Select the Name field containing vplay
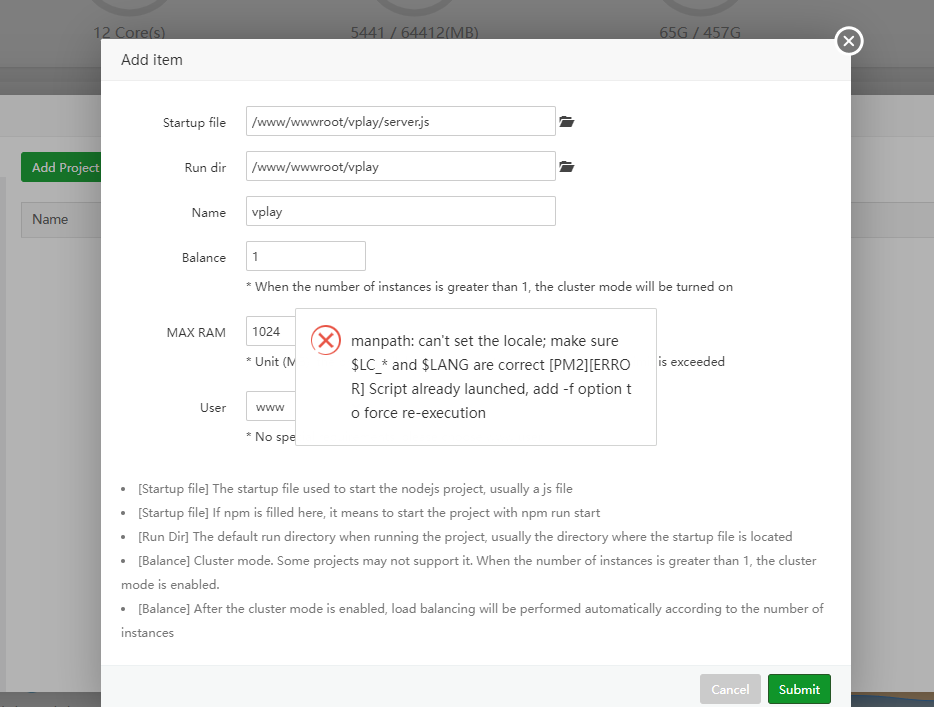934x707 pixels. coord(400,211)
